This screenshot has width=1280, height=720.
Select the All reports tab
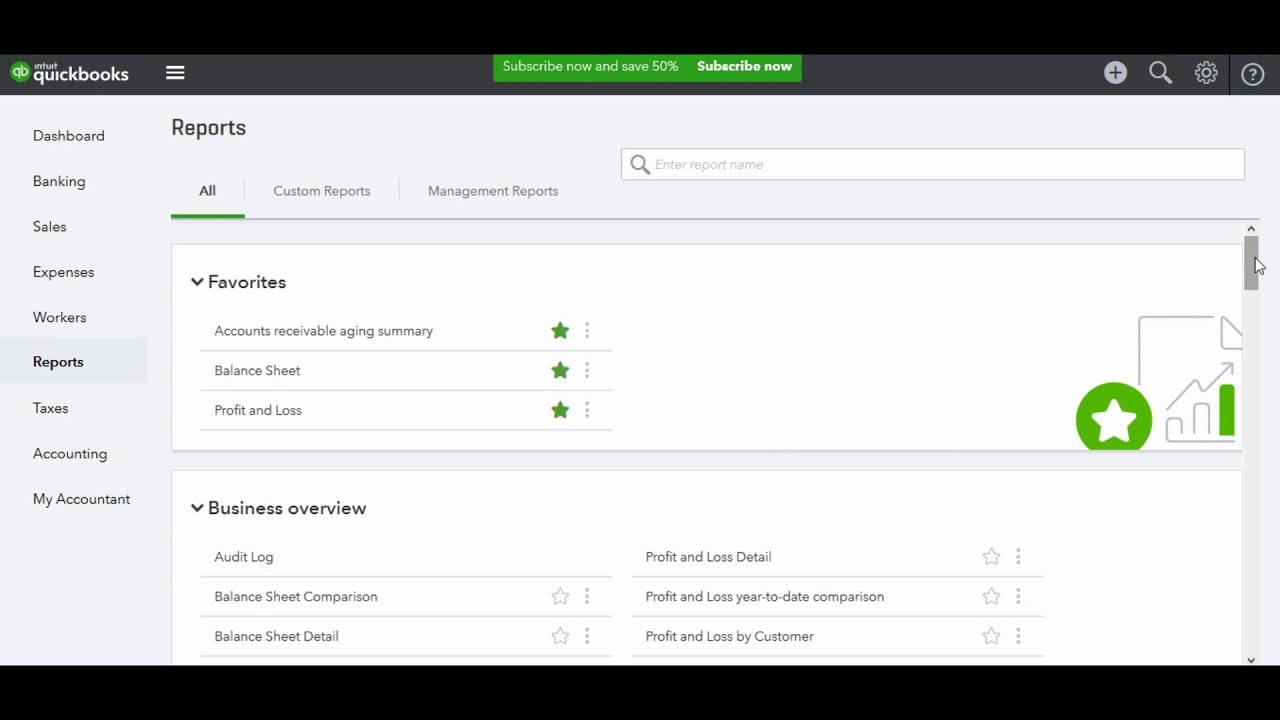click(x=207, y=191)
